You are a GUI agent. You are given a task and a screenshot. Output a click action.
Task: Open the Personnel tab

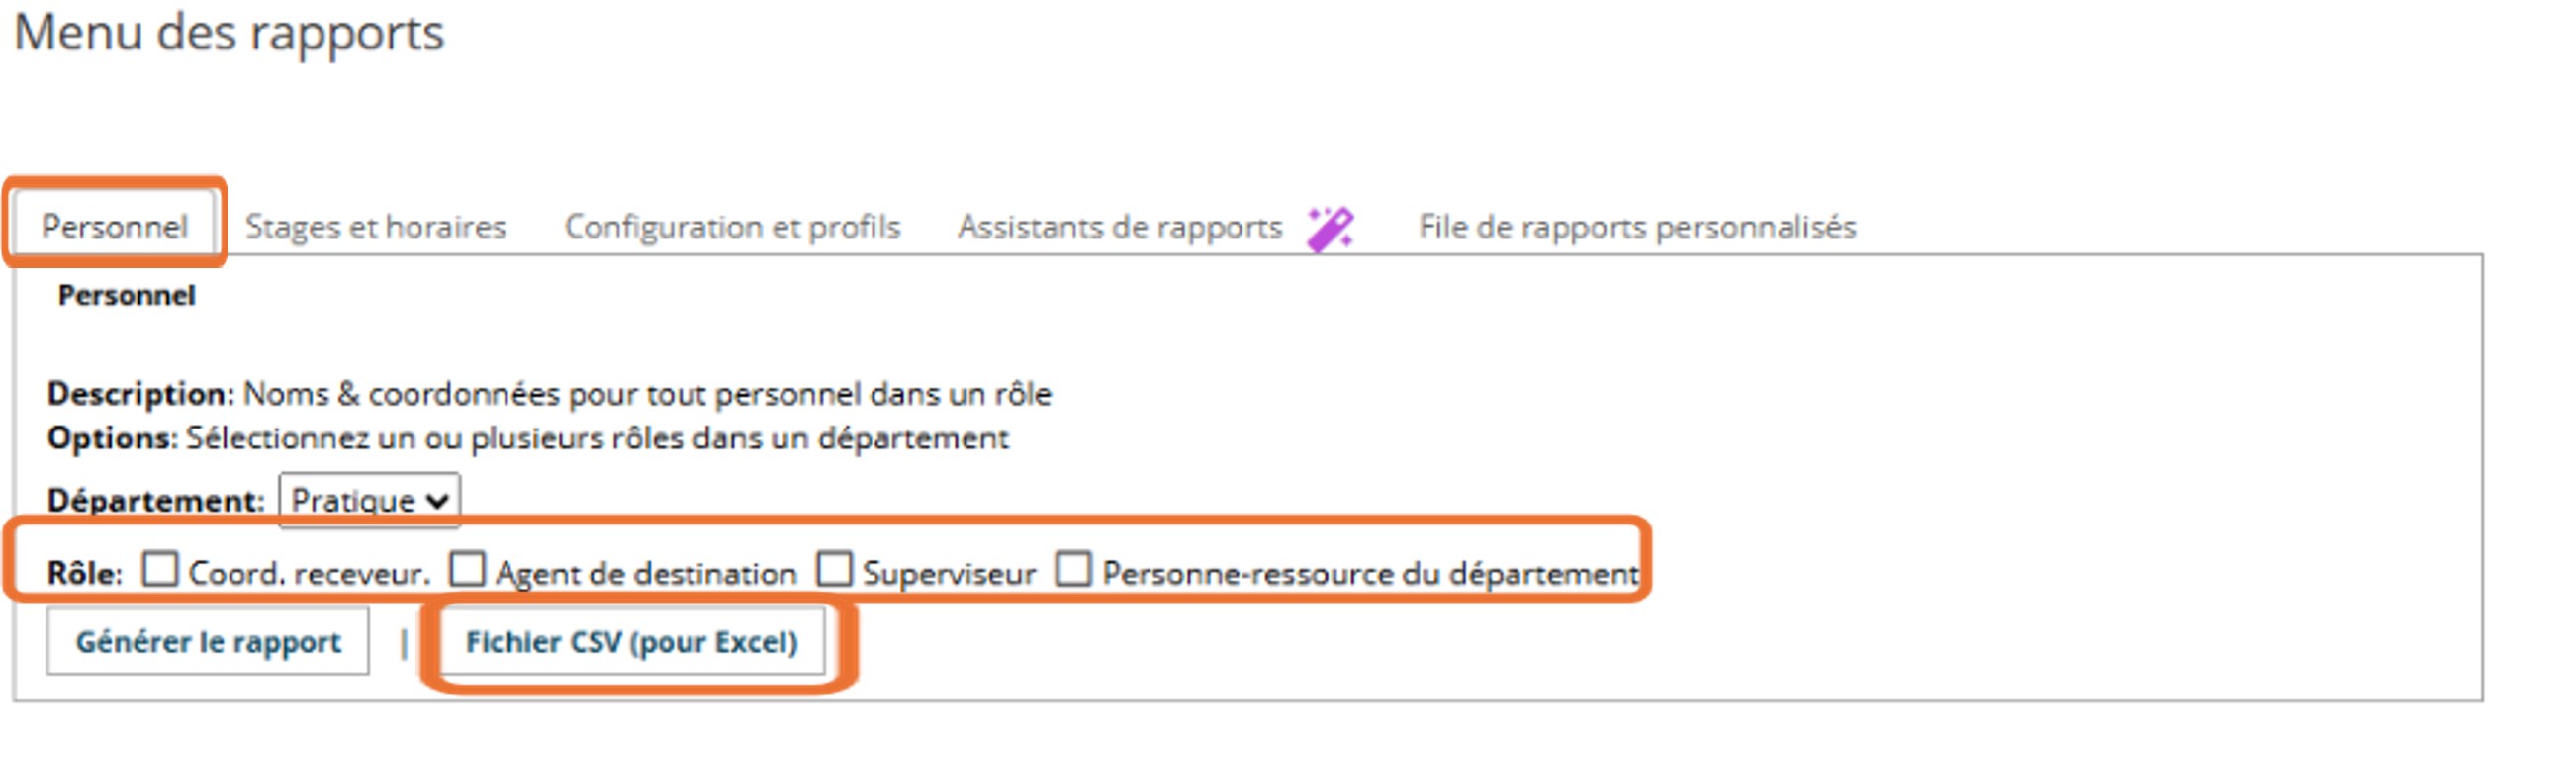pyautogui.click(x=114, y=227)
